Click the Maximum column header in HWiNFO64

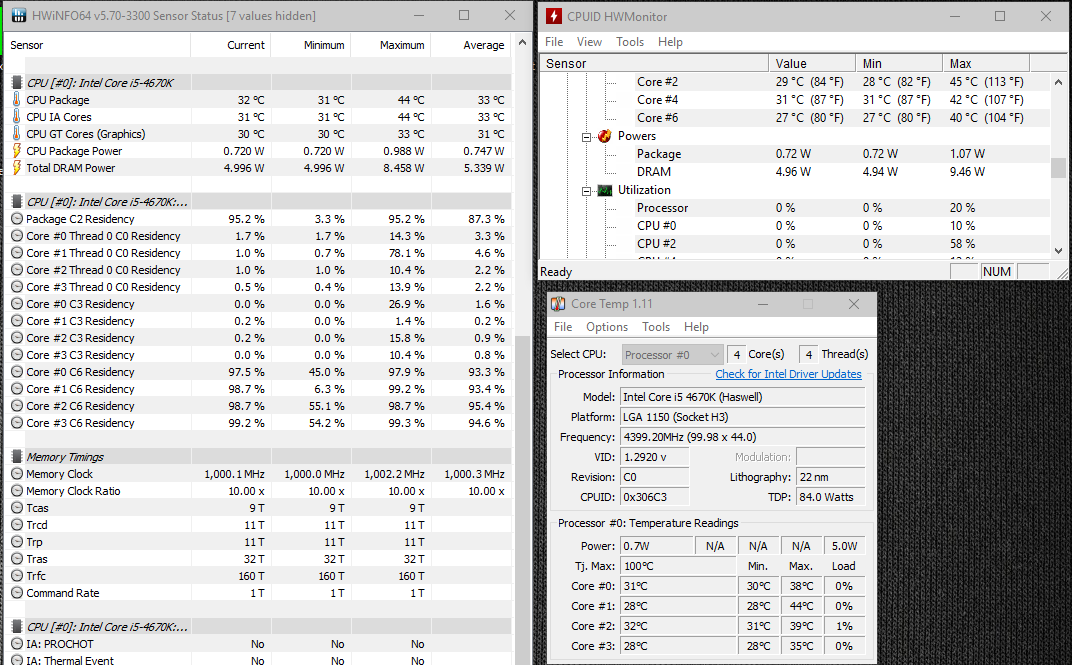point(391,45)
